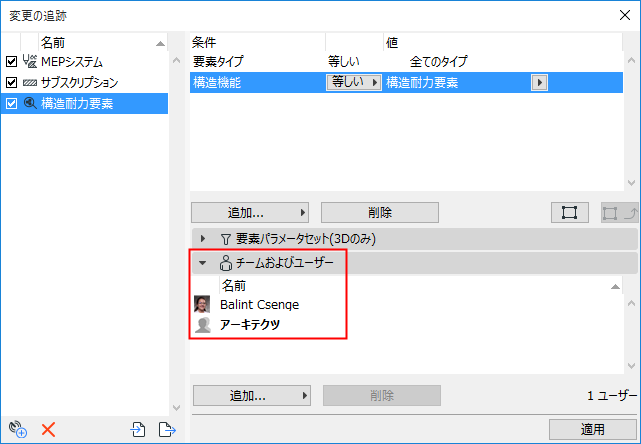Open the 等しい operator dropdown
Viewport: 641px width, 444px height.
(354, 83)
